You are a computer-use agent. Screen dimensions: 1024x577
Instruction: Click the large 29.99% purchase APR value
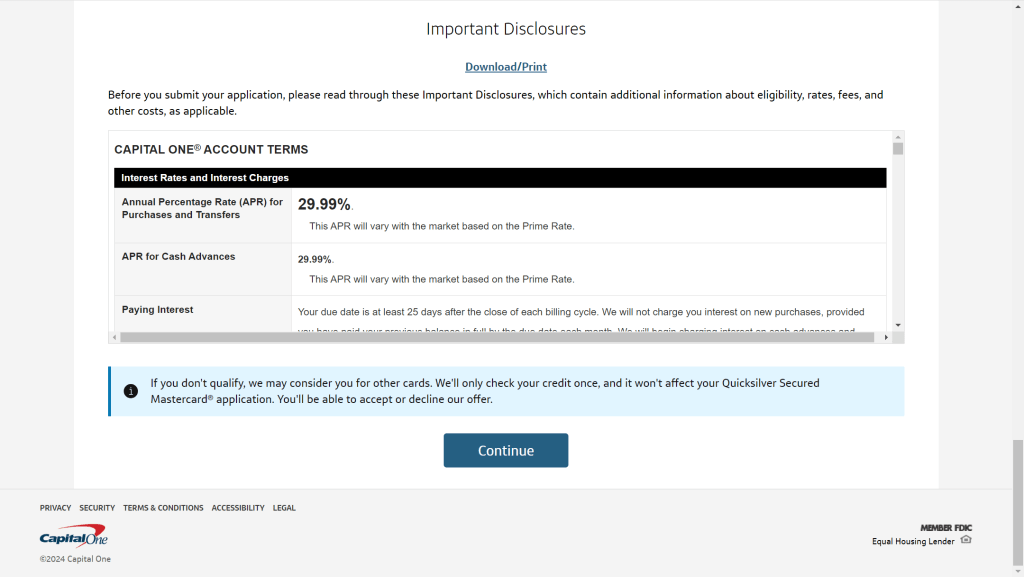click(324, 204)
